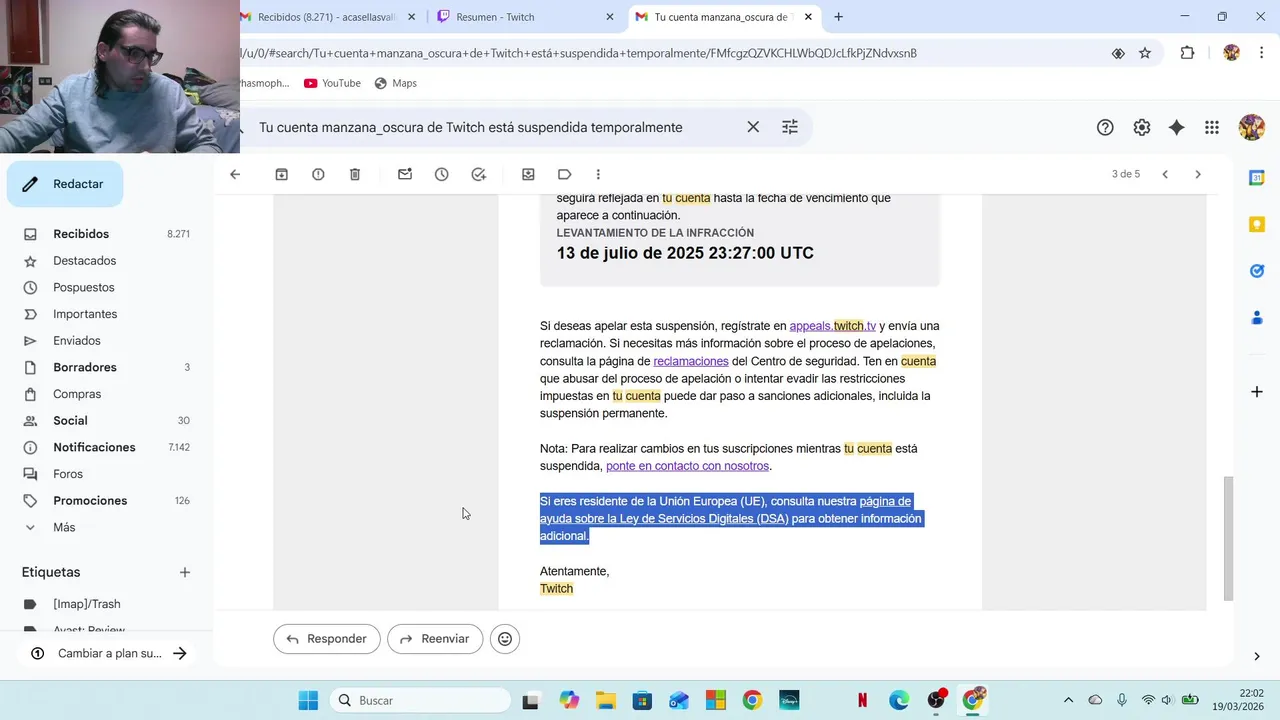Bookmark this page with the star icon
1280x720 pixels.
(1145, 53)
